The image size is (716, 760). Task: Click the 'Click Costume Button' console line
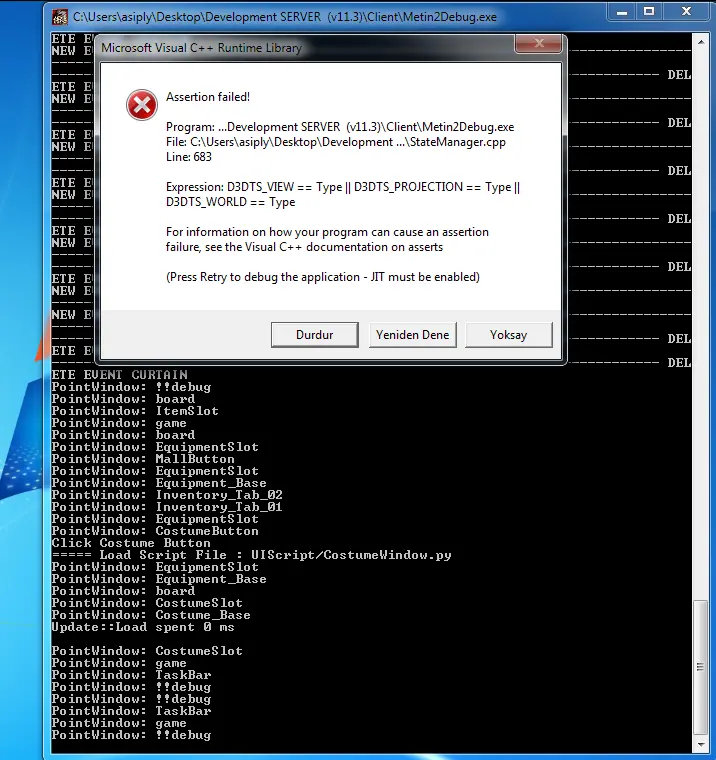pyautogui.click(x=131, y=543)
